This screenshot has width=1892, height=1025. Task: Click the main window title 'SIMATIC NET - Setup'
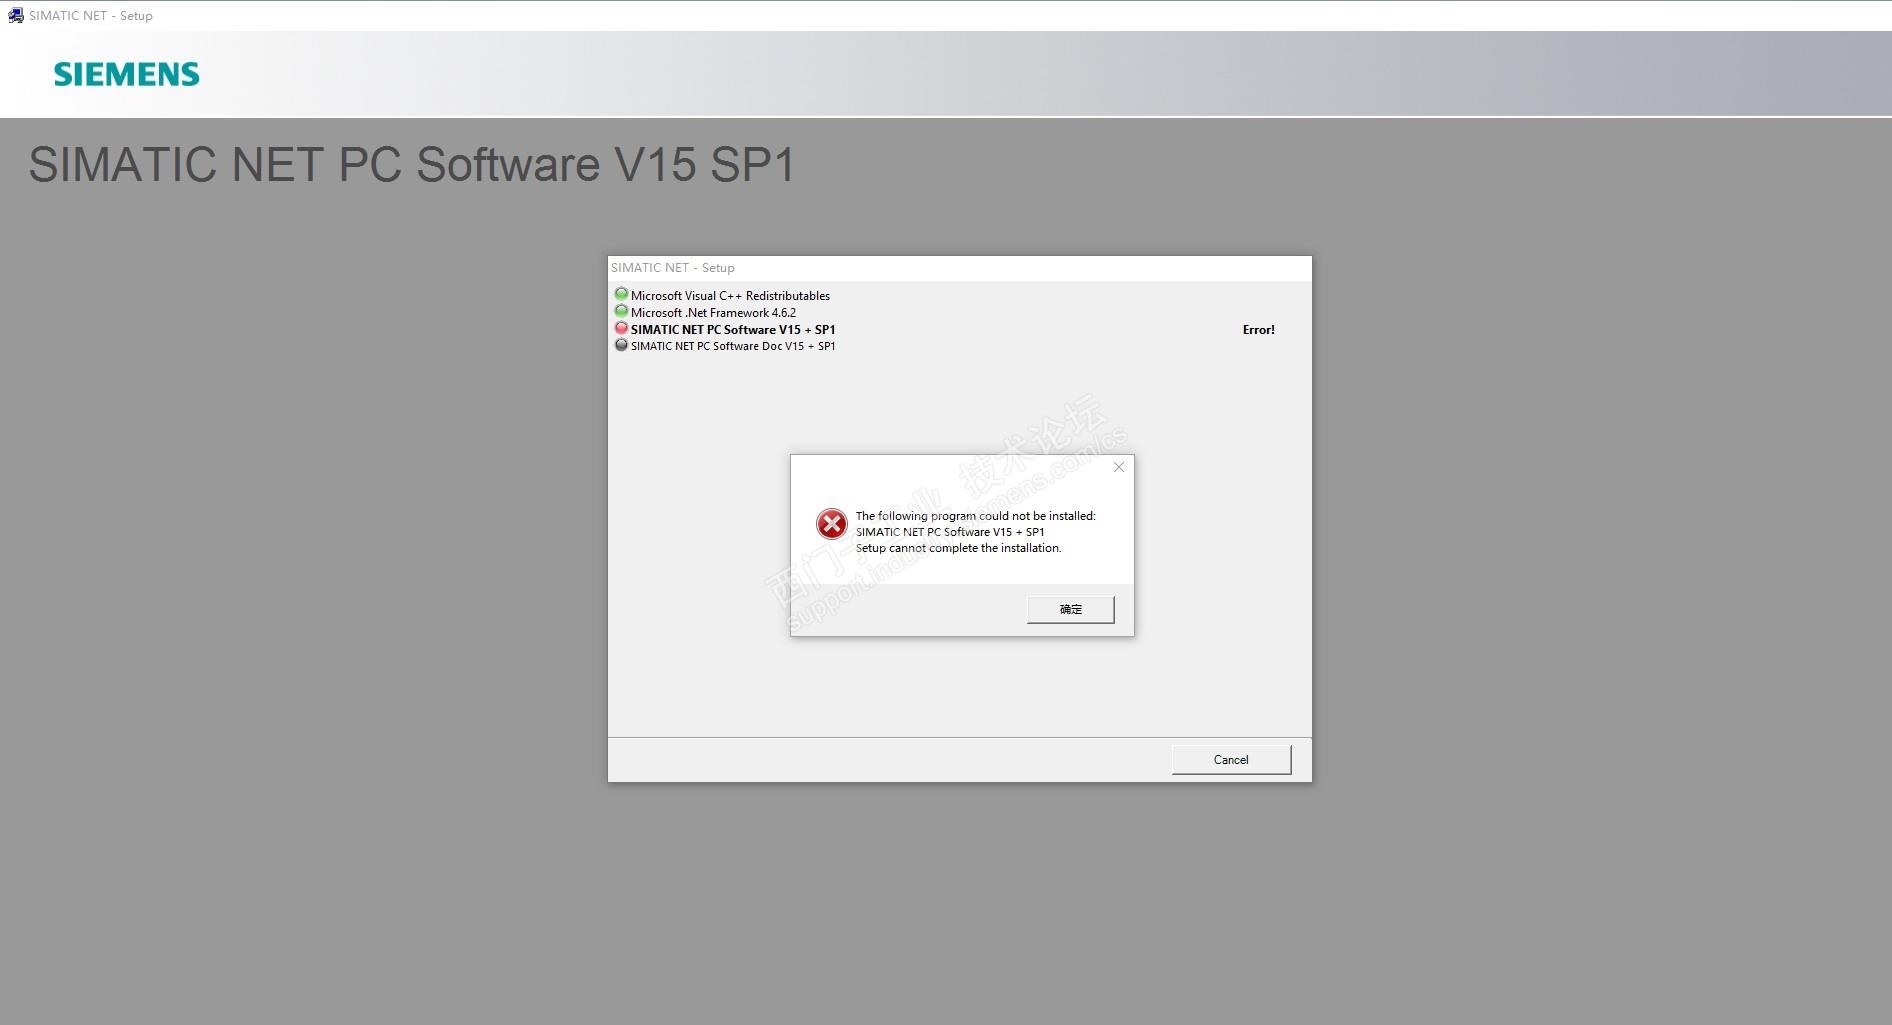pyautogui.click(x=90, y=16)
